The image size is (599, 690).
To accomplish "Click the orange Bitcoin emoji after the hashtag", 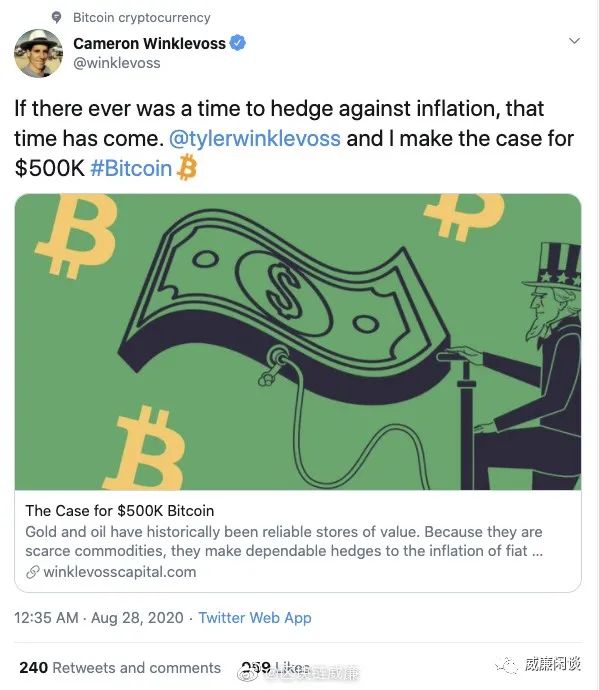I will click(187, 168).
